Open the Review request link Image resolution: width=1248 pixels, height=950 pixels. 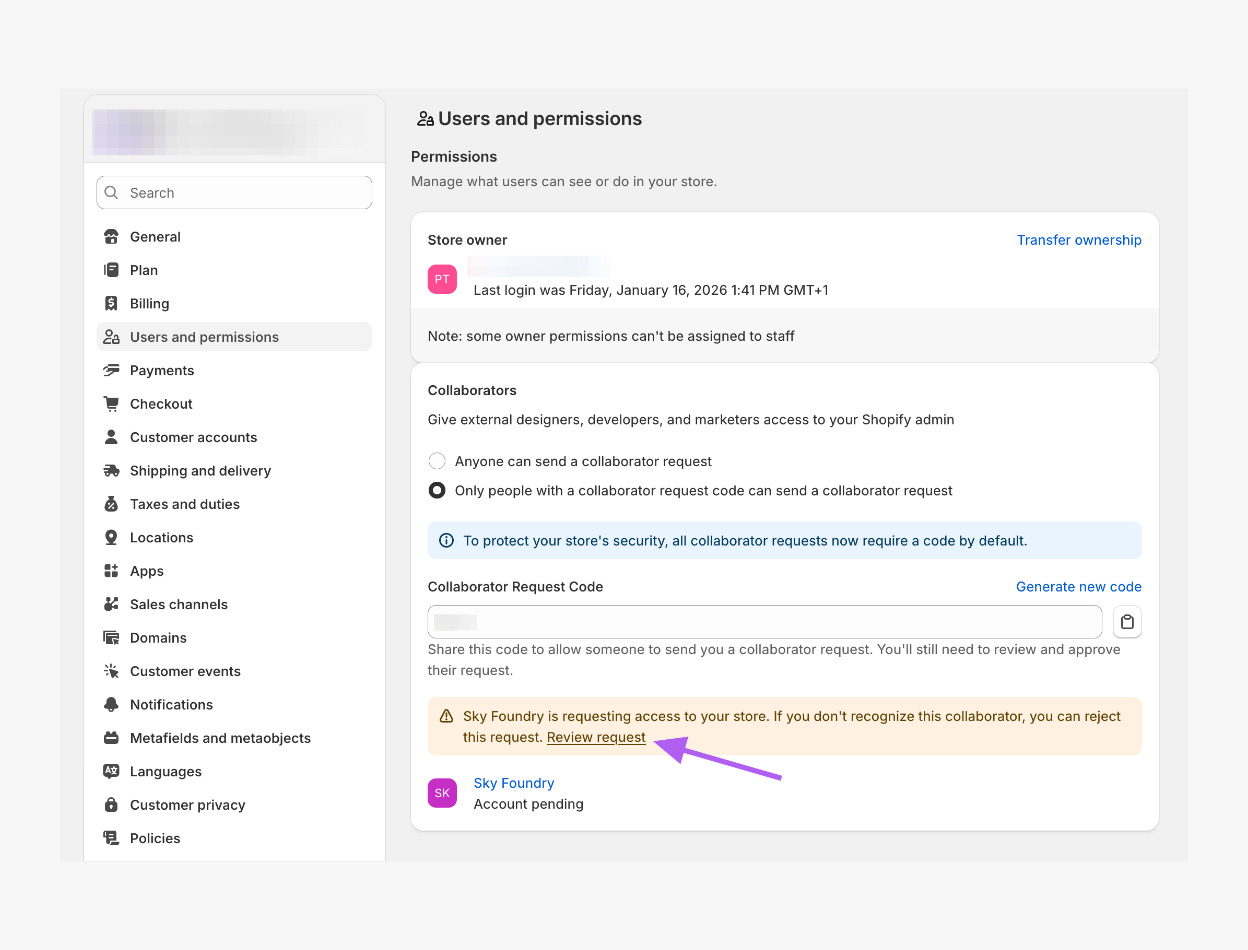point(596,738)
